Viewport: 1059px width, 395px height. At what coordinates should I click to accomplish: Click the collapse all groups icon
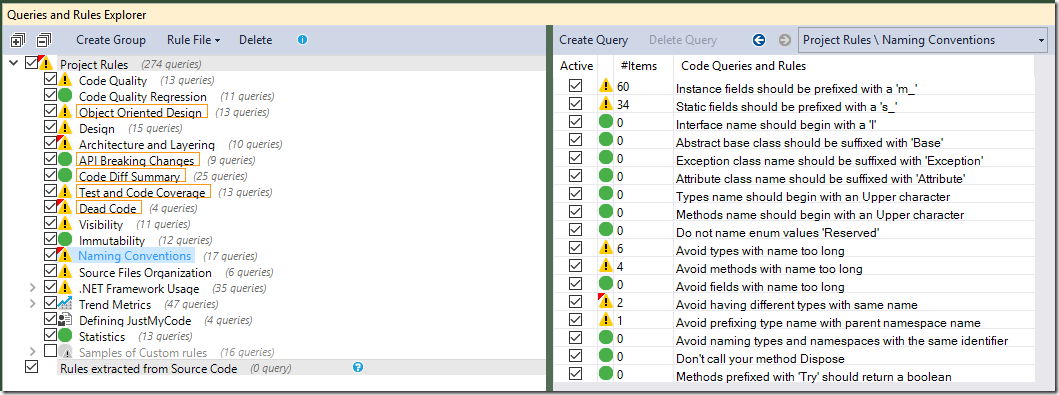pyautogui.click(x=44, y=40)
